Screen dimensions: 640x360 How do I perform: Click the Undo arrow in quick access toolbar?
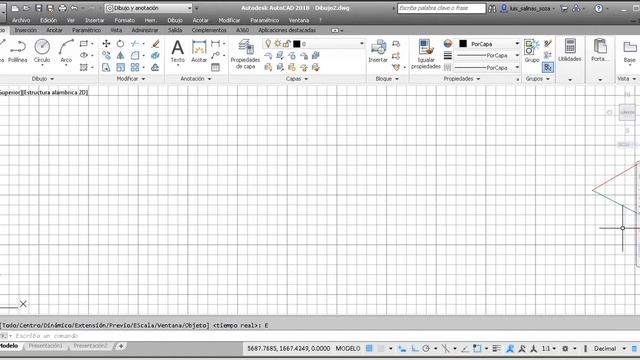[x=74, y=8]
